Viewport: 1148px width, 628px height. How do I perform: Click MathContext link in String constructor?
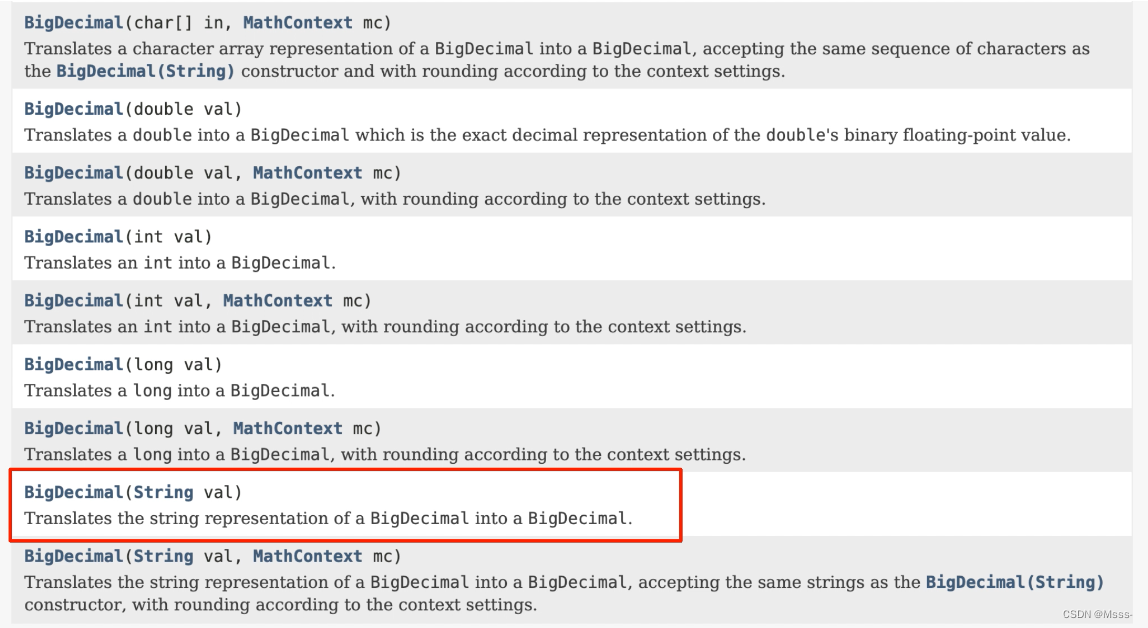coord(308,556)
